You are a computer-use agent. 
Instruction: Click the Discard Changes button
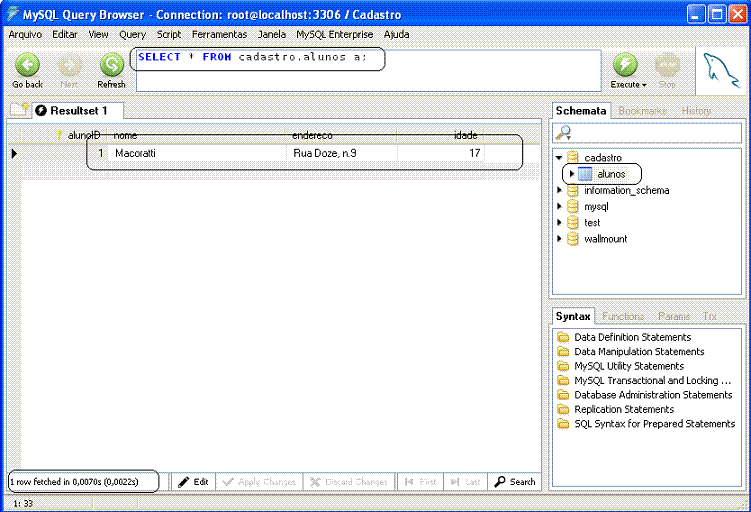point(349,482)
